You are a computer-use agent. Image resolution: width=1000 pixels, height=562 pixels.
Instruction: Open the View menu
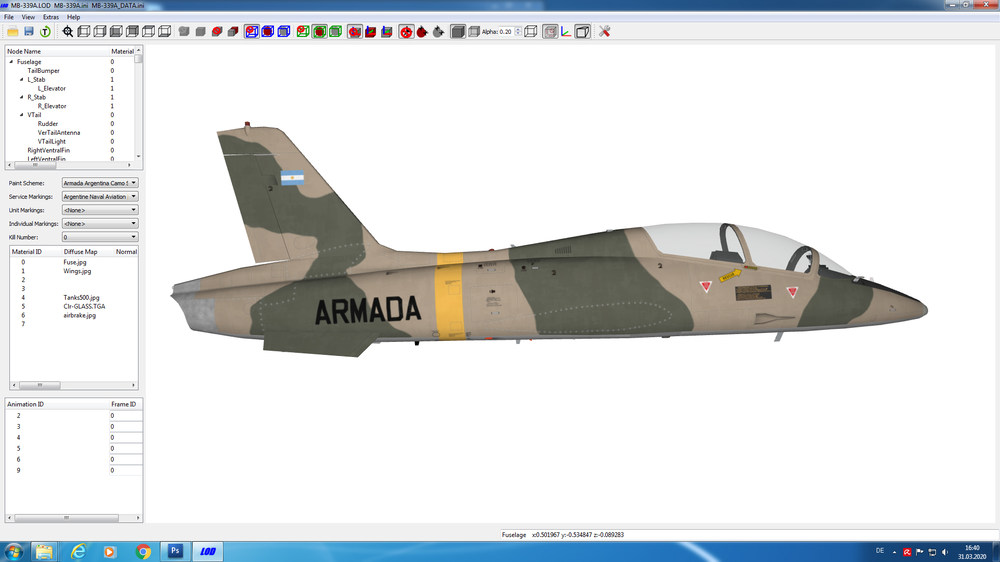point(28,17)
